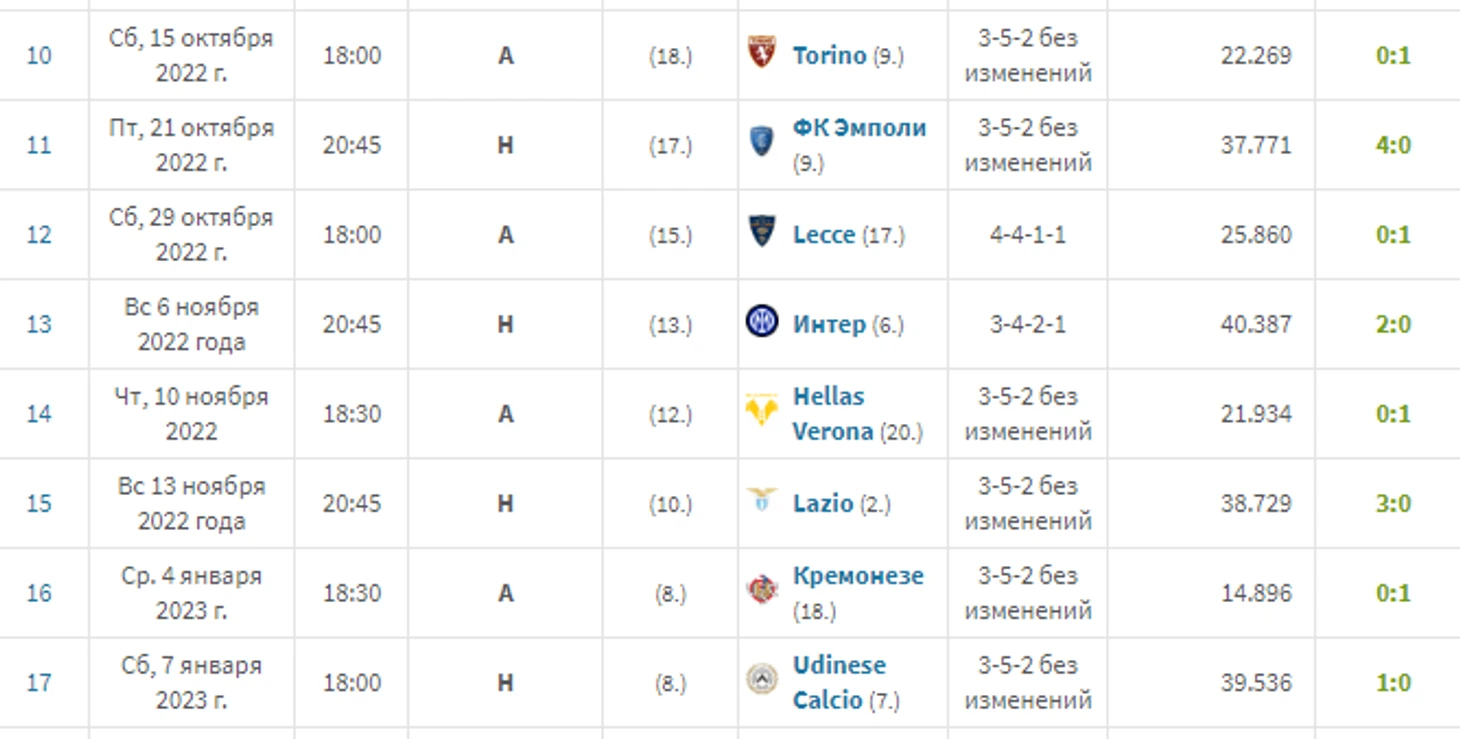Click the Inter club crest icon

(x=762, y=321)
